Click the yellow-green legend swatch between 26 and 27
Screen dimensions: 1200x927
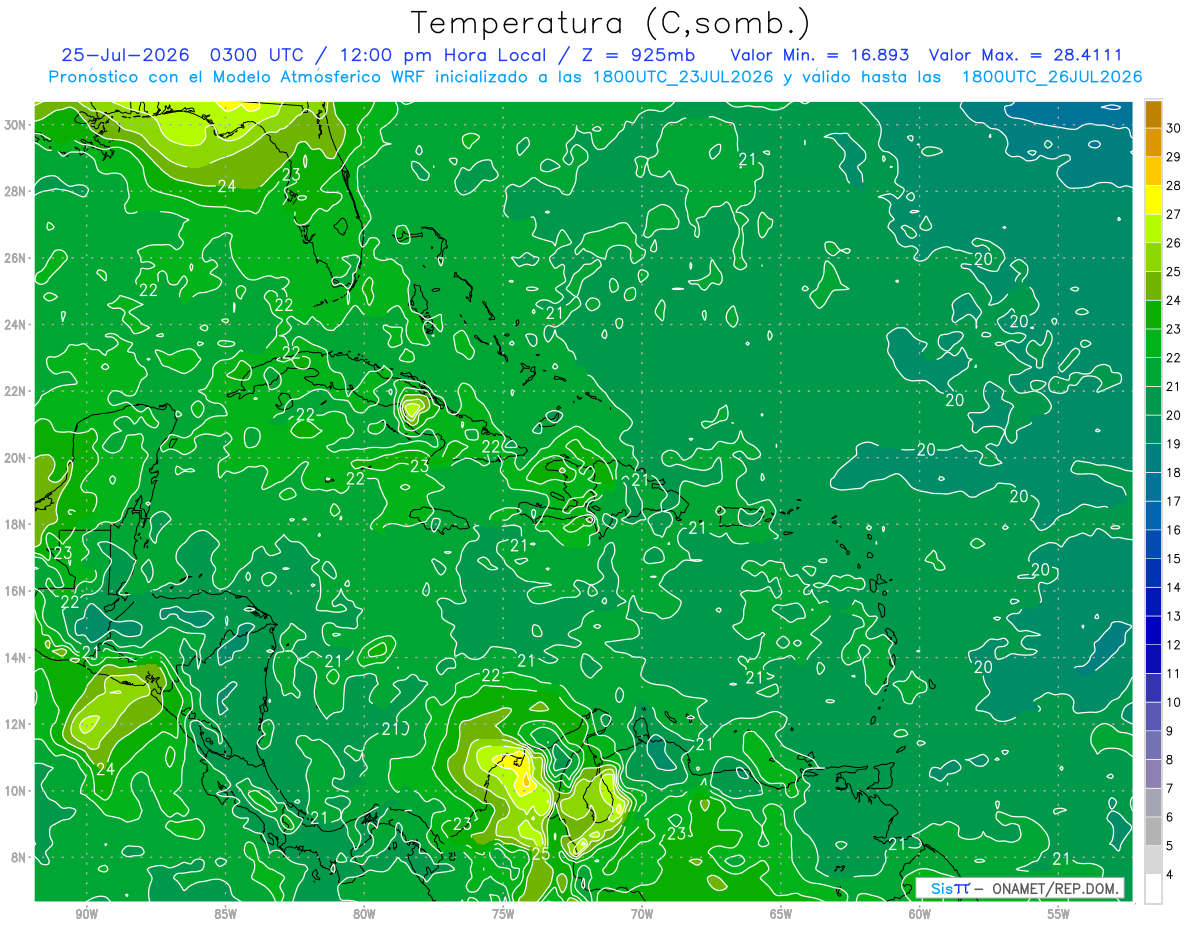[x=1153, y=228]
